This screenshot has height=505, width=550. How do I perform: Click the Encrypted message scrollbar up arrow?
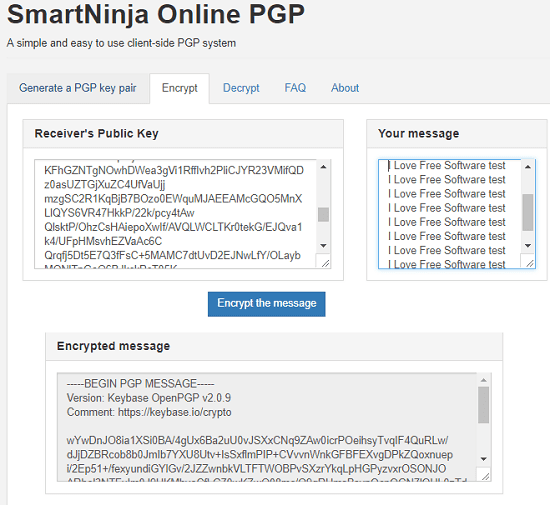(x=484, y=380)
